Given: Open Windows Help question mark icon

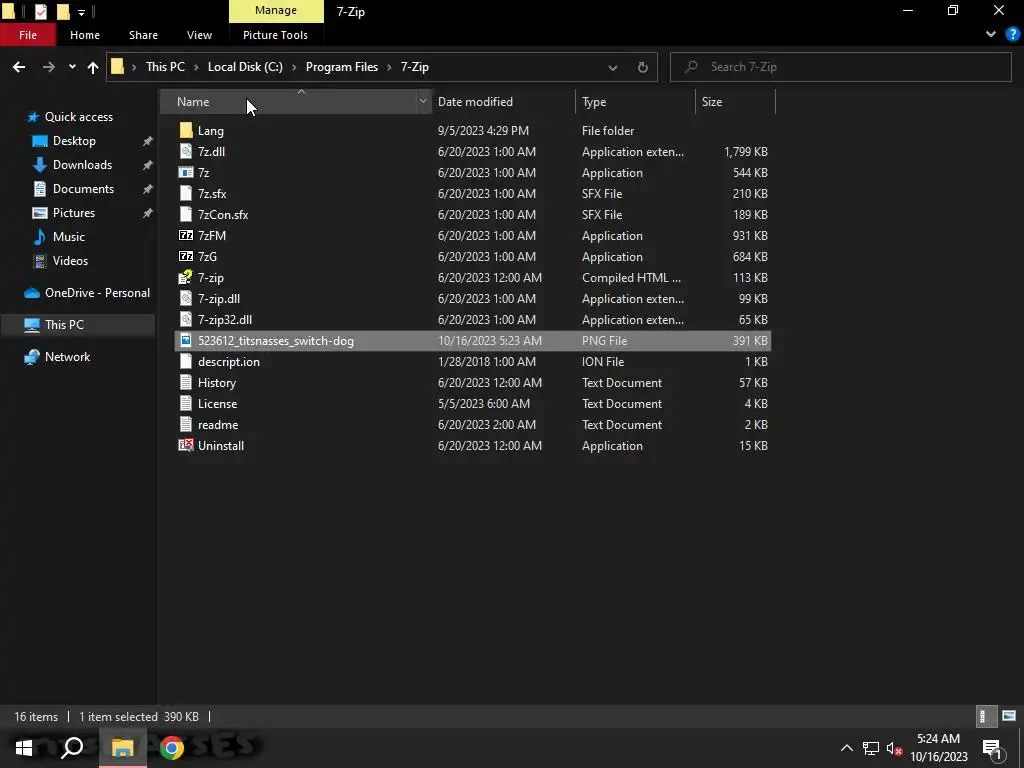Looking at the screenshot, I should 1013,35.
